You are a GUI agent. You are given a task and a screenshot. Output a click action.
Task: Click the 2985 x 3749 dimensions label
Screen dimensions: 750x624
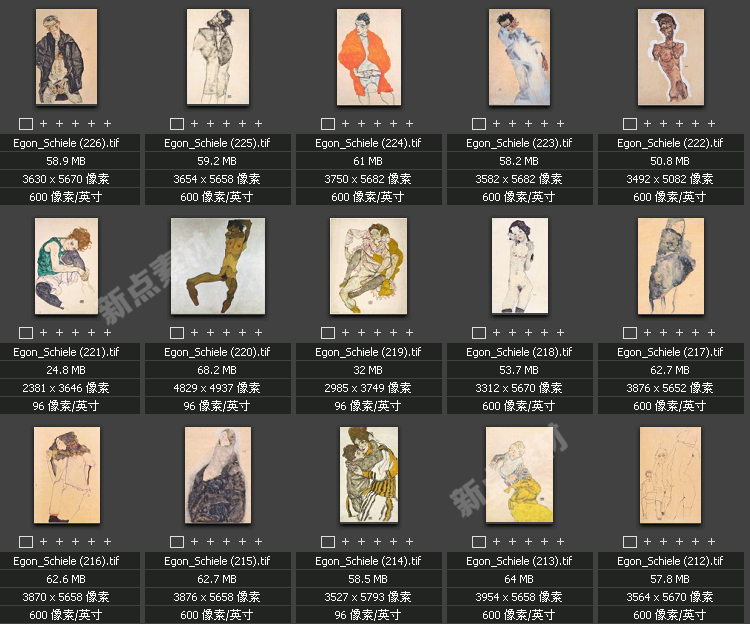click(368, 388)
